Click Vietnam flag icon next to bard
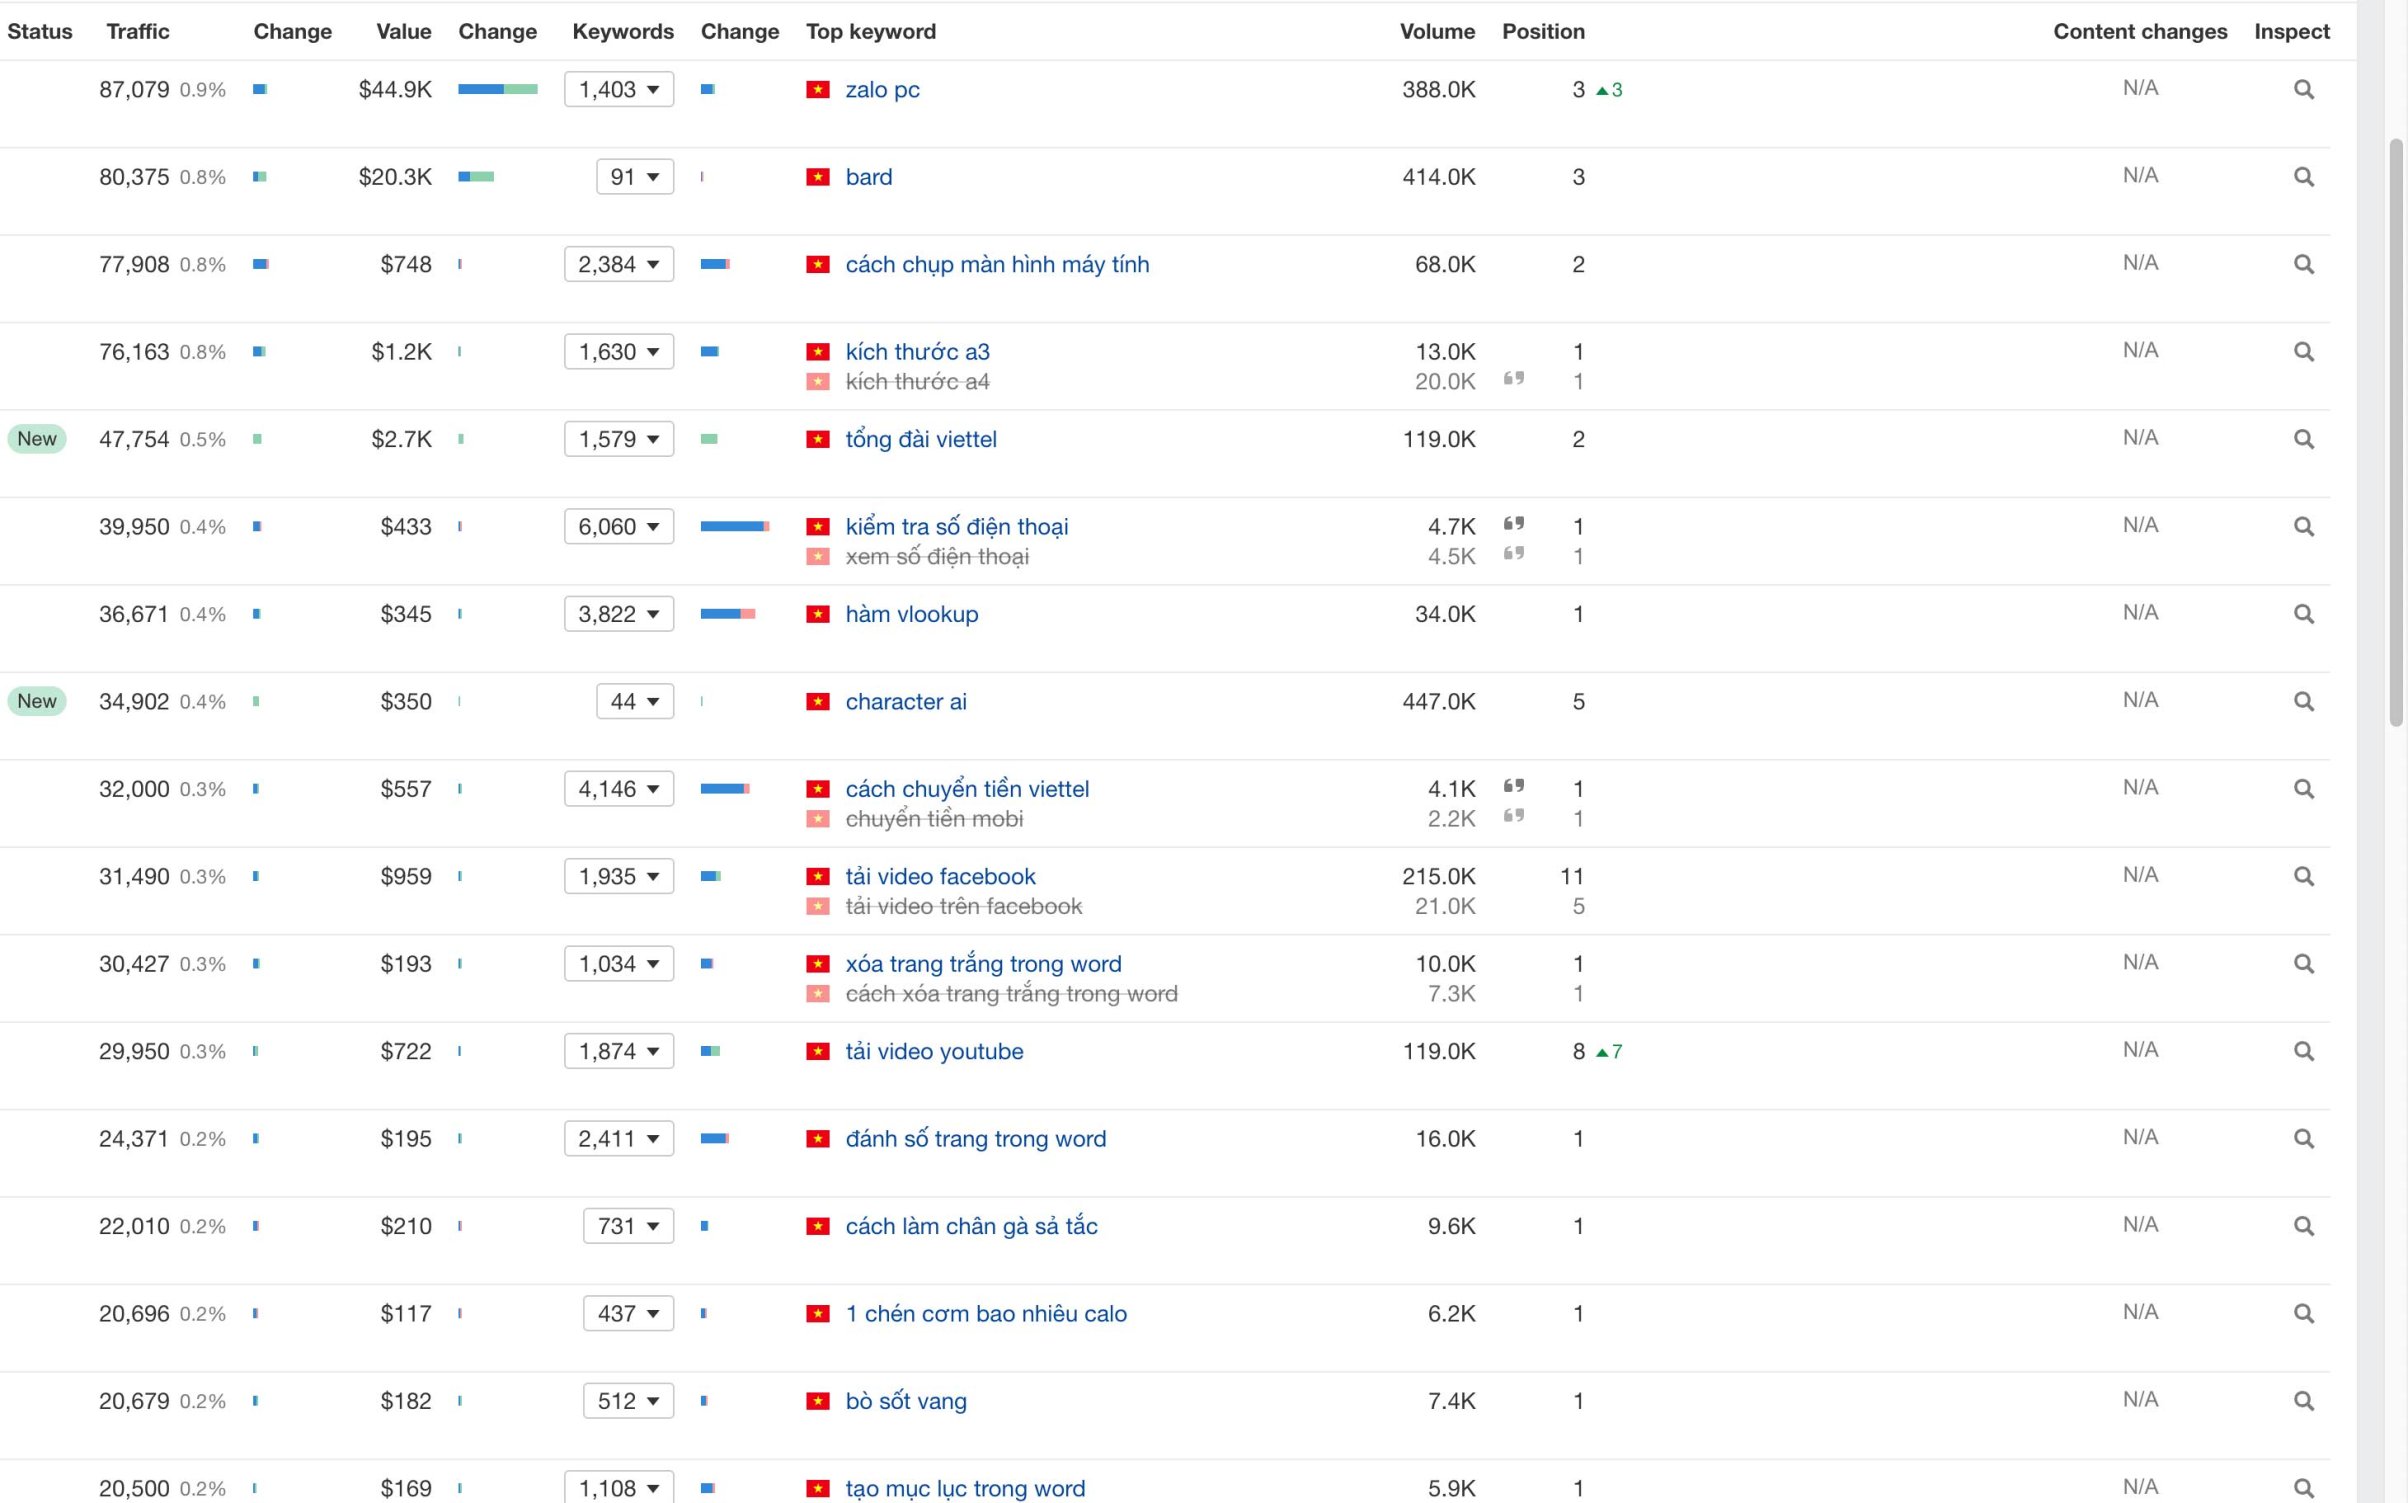Viewport: 2408px width, 1503px height. pyautogui.click(x=818, y=177)
